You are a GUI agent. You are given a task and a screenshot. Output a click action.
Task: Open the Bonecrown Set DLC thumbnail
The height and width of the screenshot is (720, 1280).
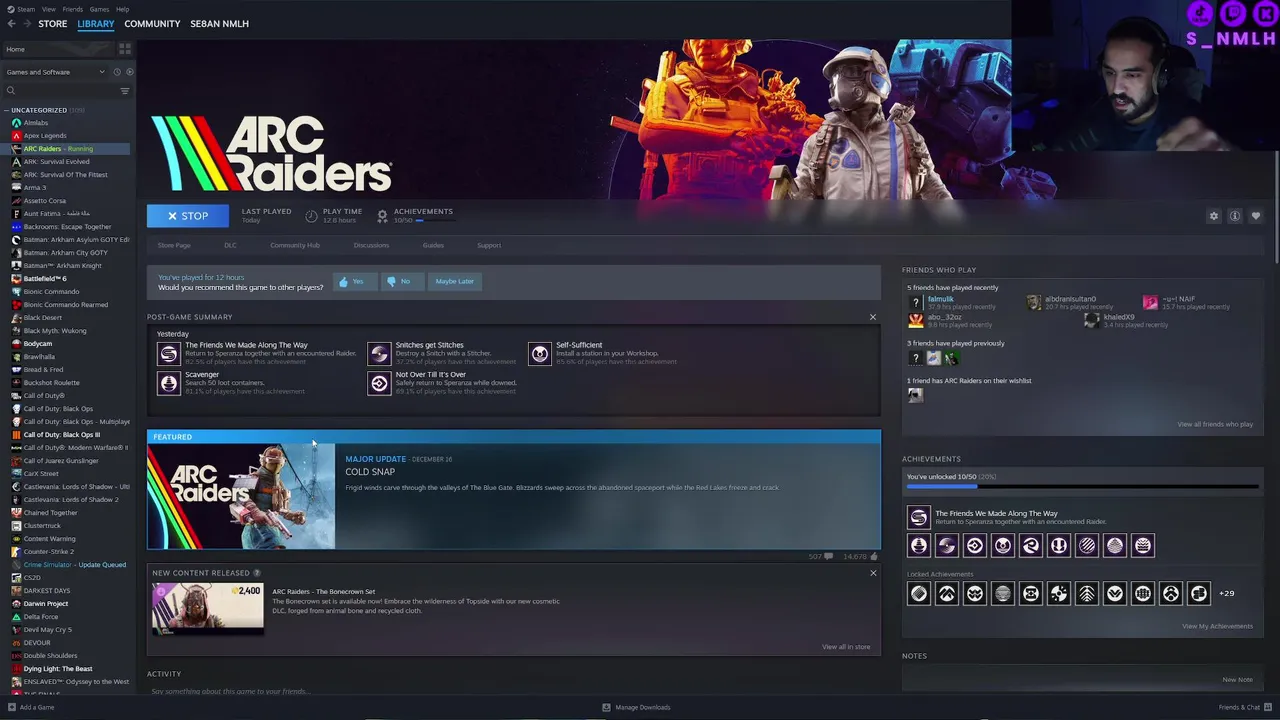pyautogui.click(x=208, y=608)
